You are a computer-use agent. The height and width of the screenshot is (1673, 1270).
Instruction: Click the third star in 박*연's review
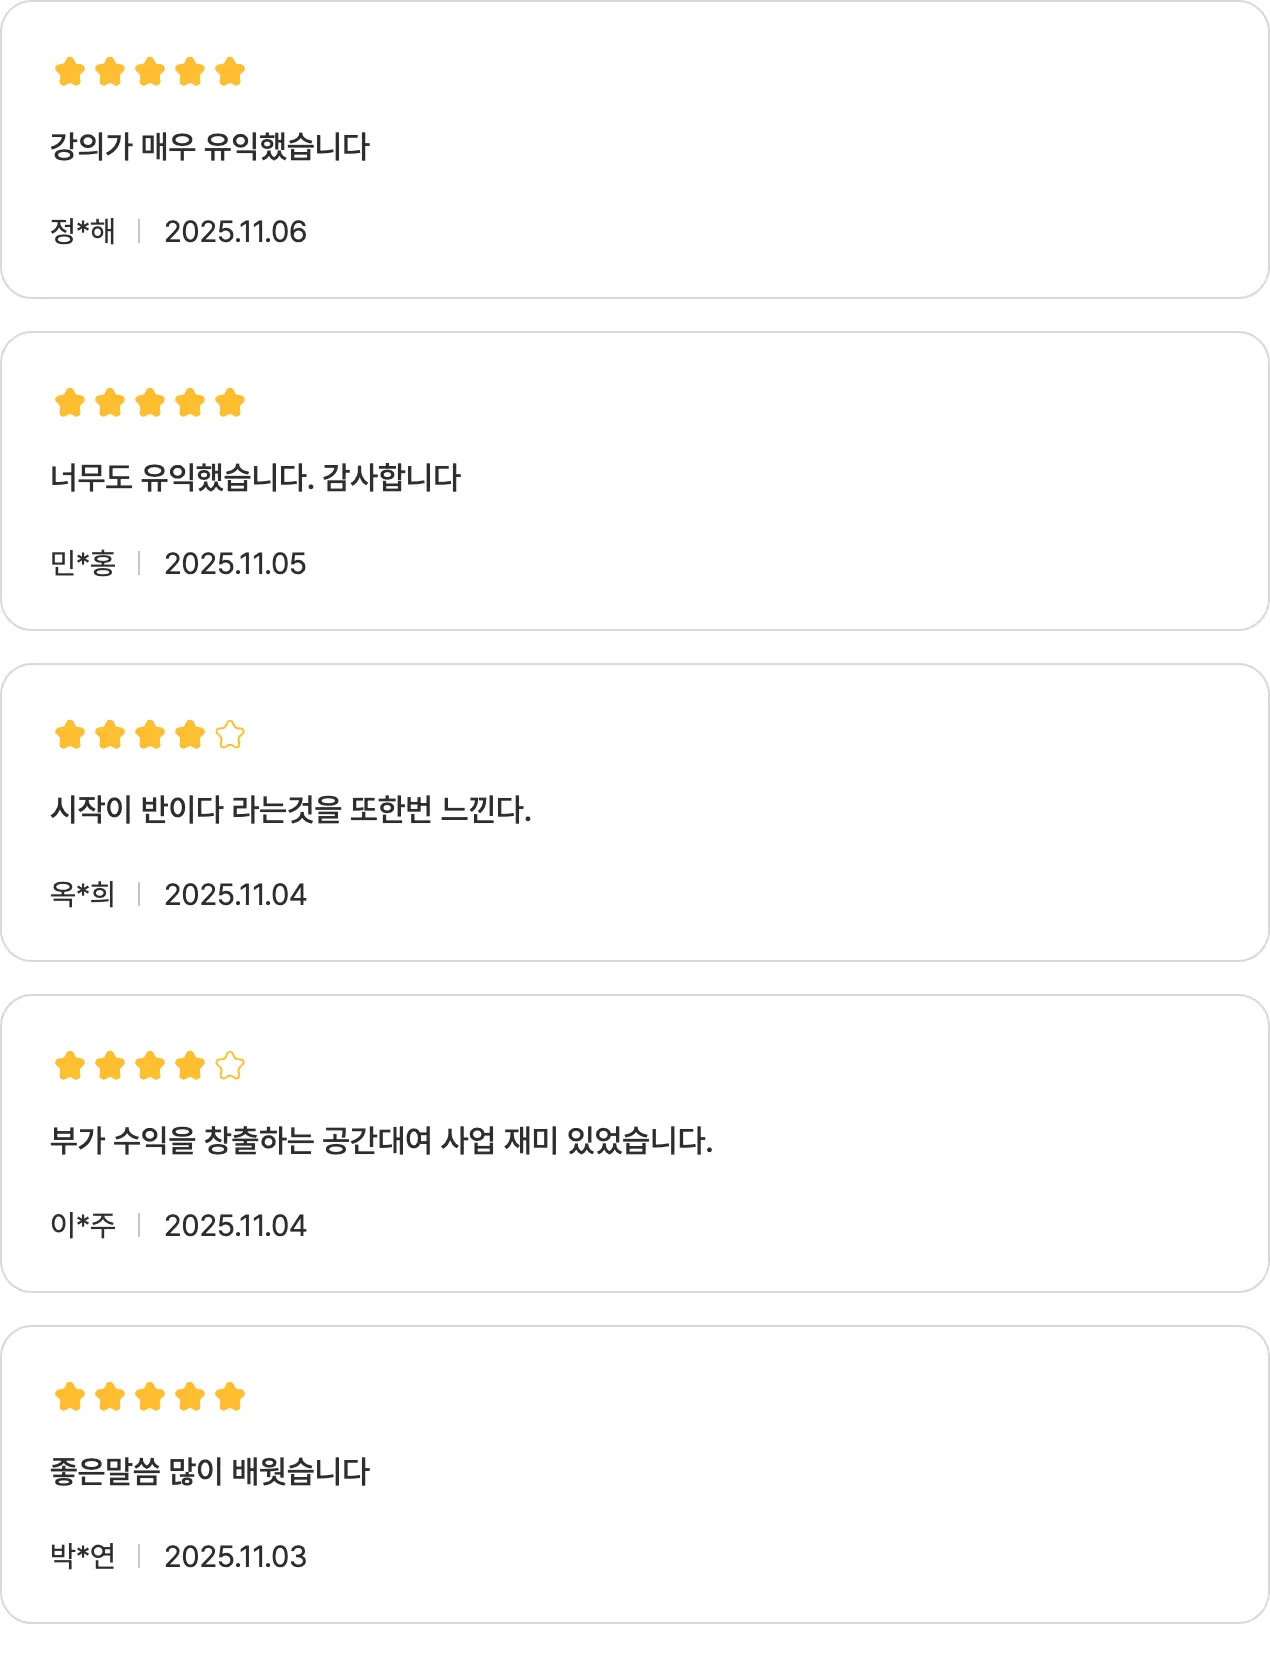[150, 1397]
